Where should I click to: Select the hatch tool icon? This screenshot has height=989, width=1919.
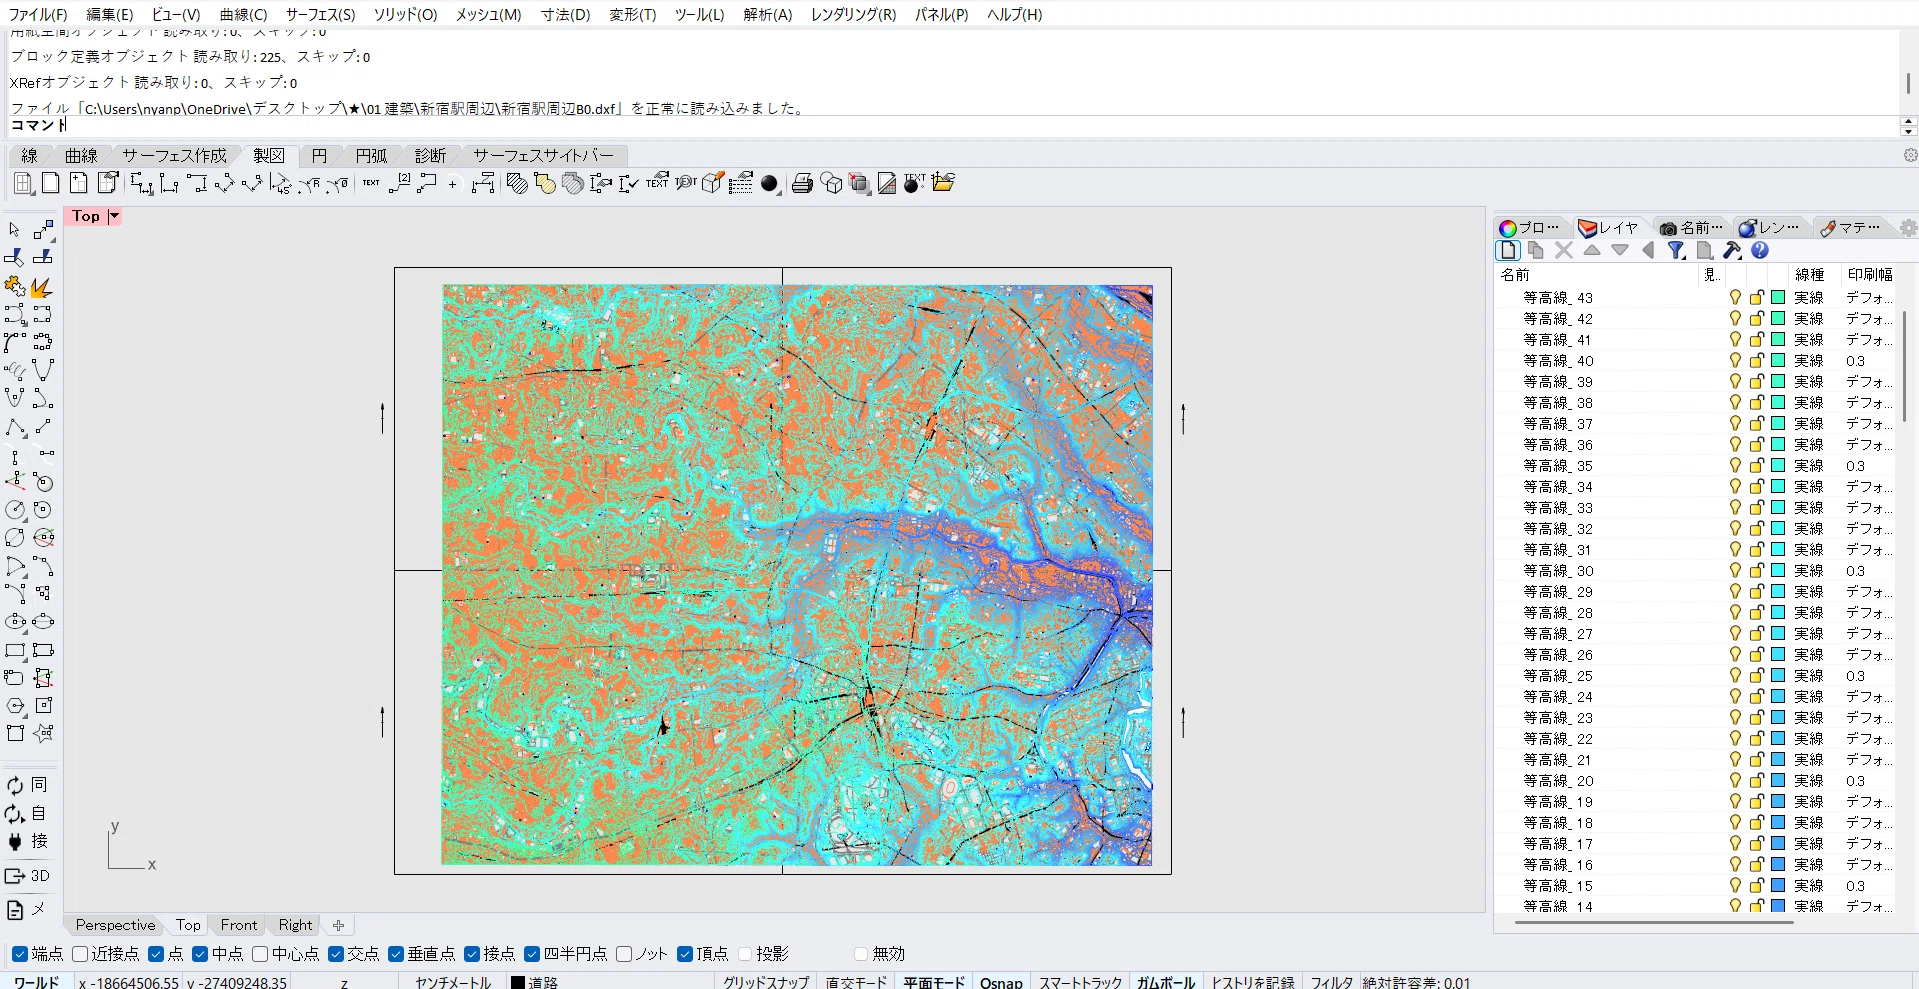pos(517,183)
